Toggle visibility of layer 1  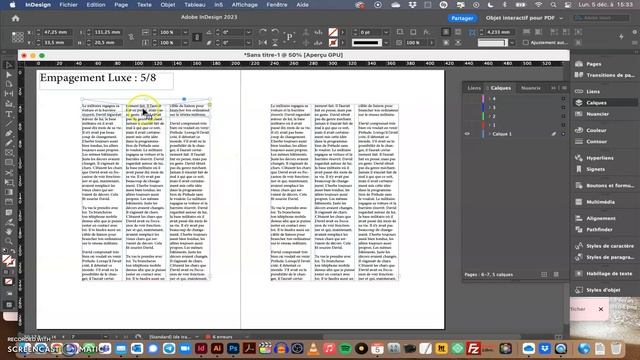click(x=467, y=125)
